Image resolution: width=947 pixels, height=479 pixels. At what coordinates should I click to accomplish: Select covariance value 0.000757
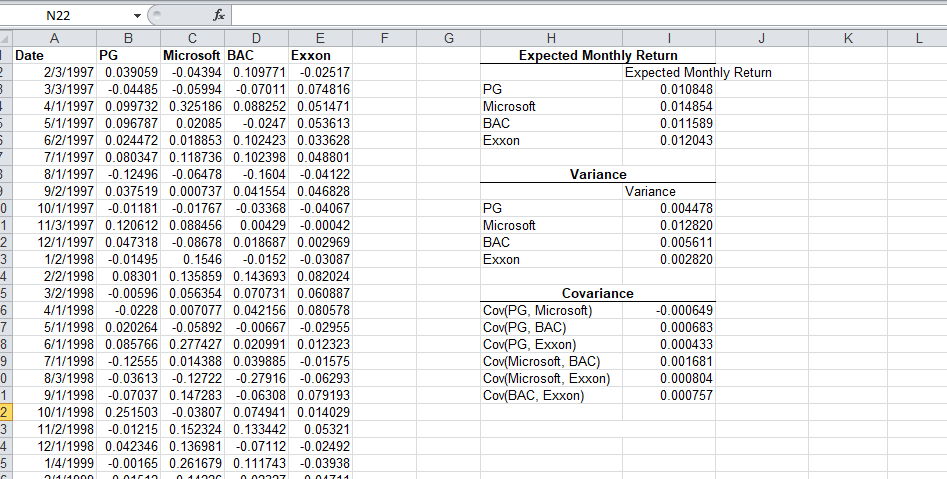click(x=669, y=396)
